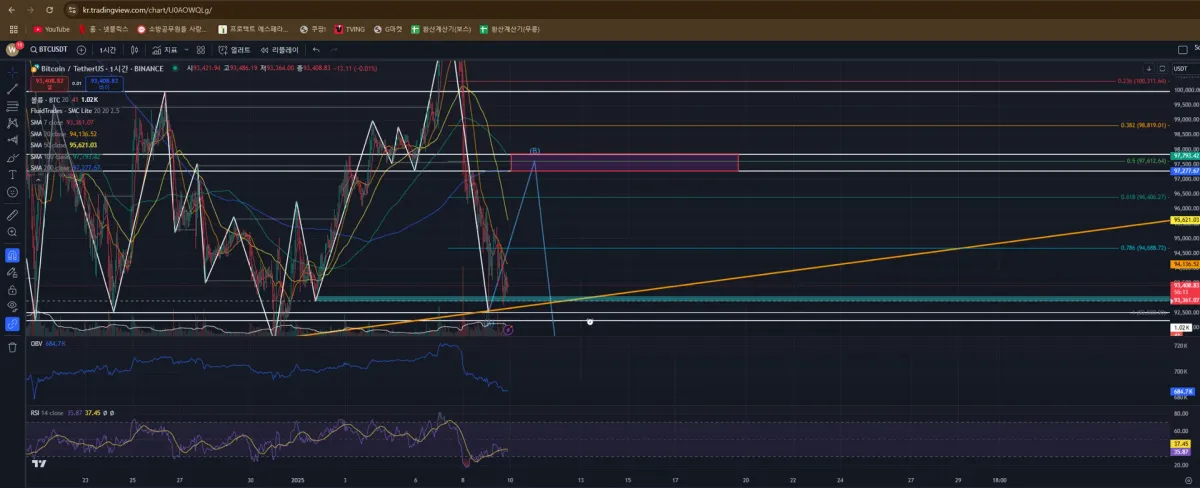The width and height of the screenshot is (1200, 488).
Task: Select the red rectangle zone drawing
Action: point(624,162)
